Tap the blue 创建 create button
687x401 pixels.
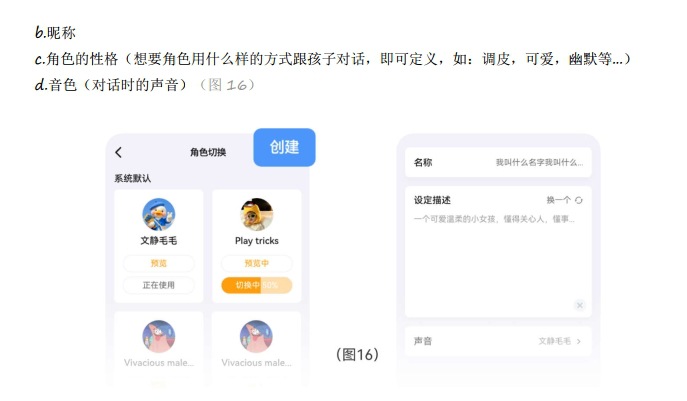[284, 147]
